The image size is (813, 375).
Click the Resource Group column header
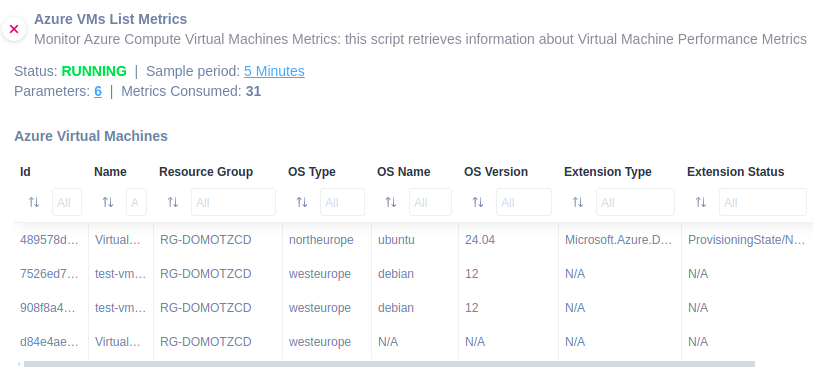coord(206,172)
